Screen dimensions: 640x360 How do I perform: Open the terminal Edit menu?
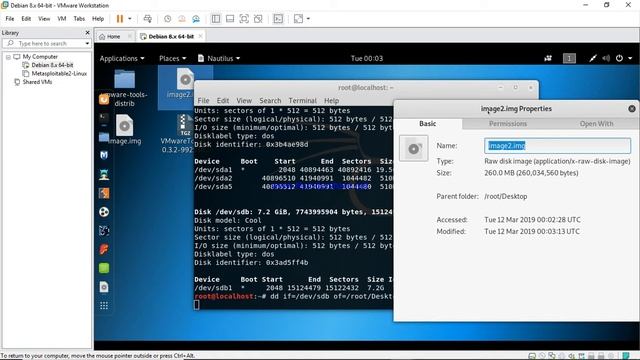pyautogui.click(x=222, y=100)
